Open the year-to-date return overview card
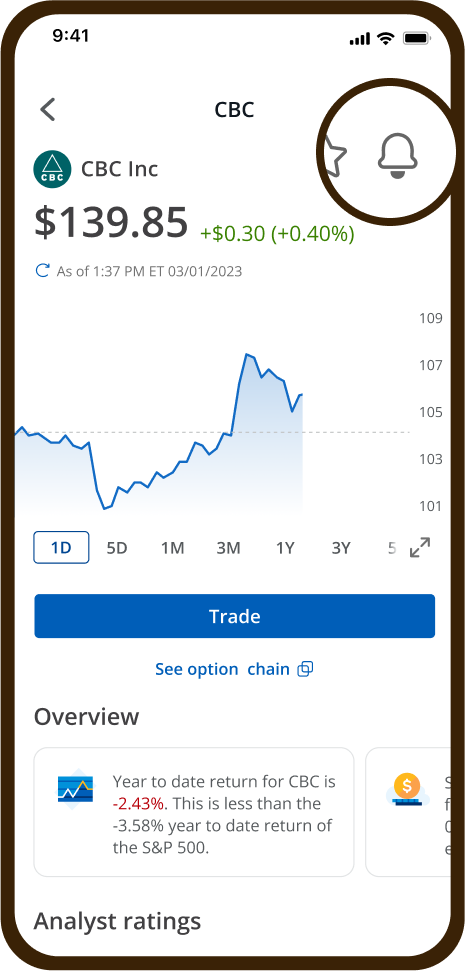465x971 pixels. tap(194, 812)
